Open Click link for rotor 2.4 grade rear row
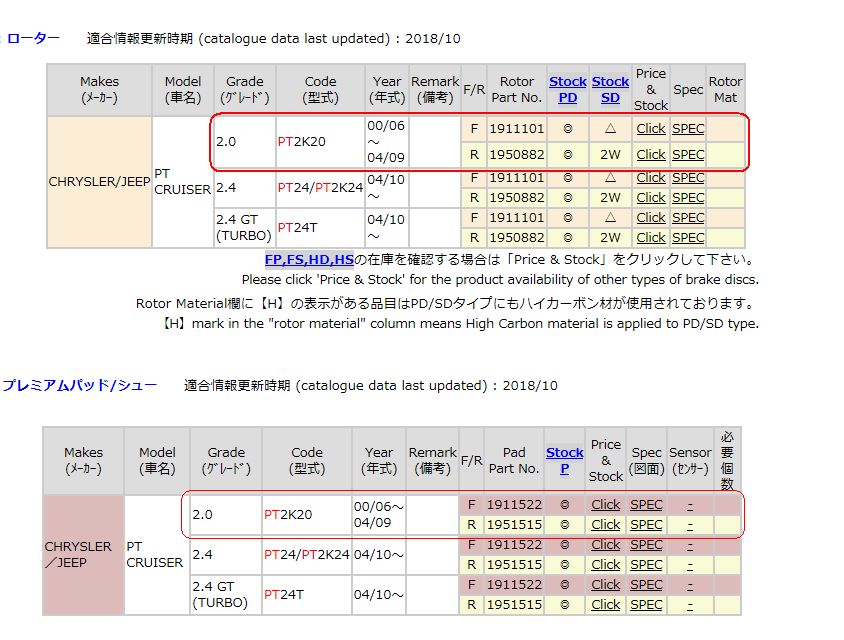 [651, 198]
